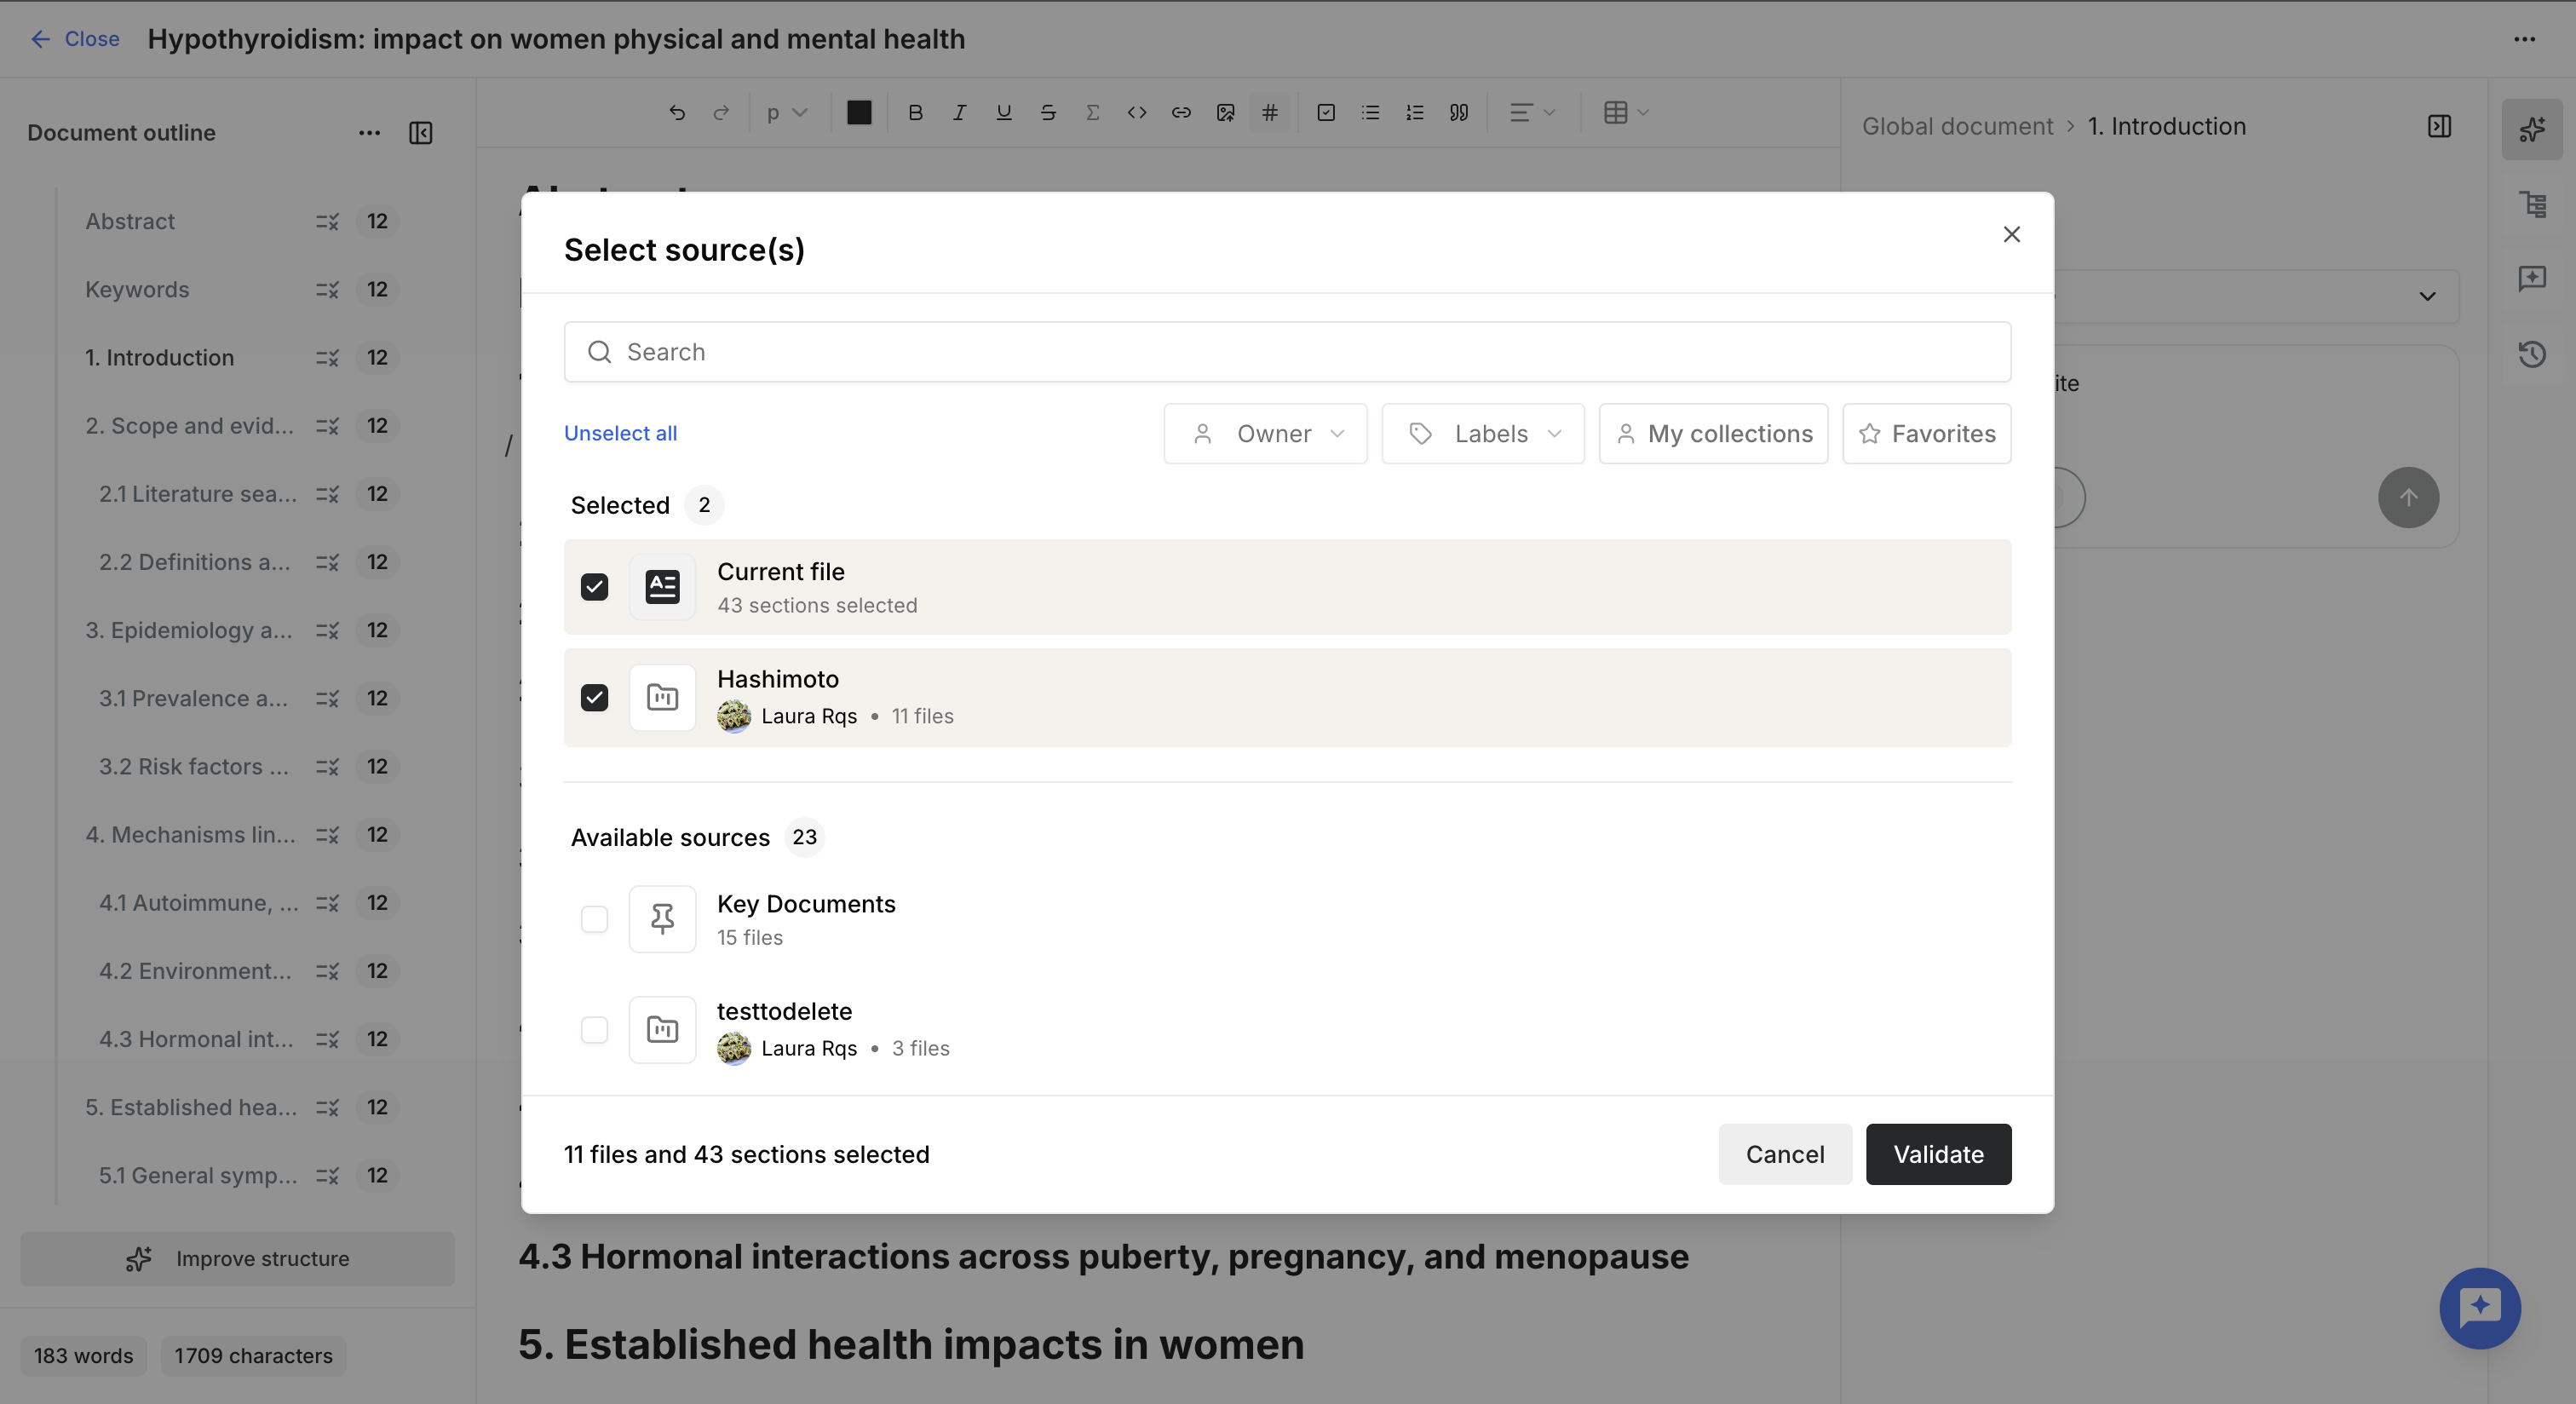Click the insert image toolbar icon
Screen dimensions: 2576x1404
(x=1225, y=113)
